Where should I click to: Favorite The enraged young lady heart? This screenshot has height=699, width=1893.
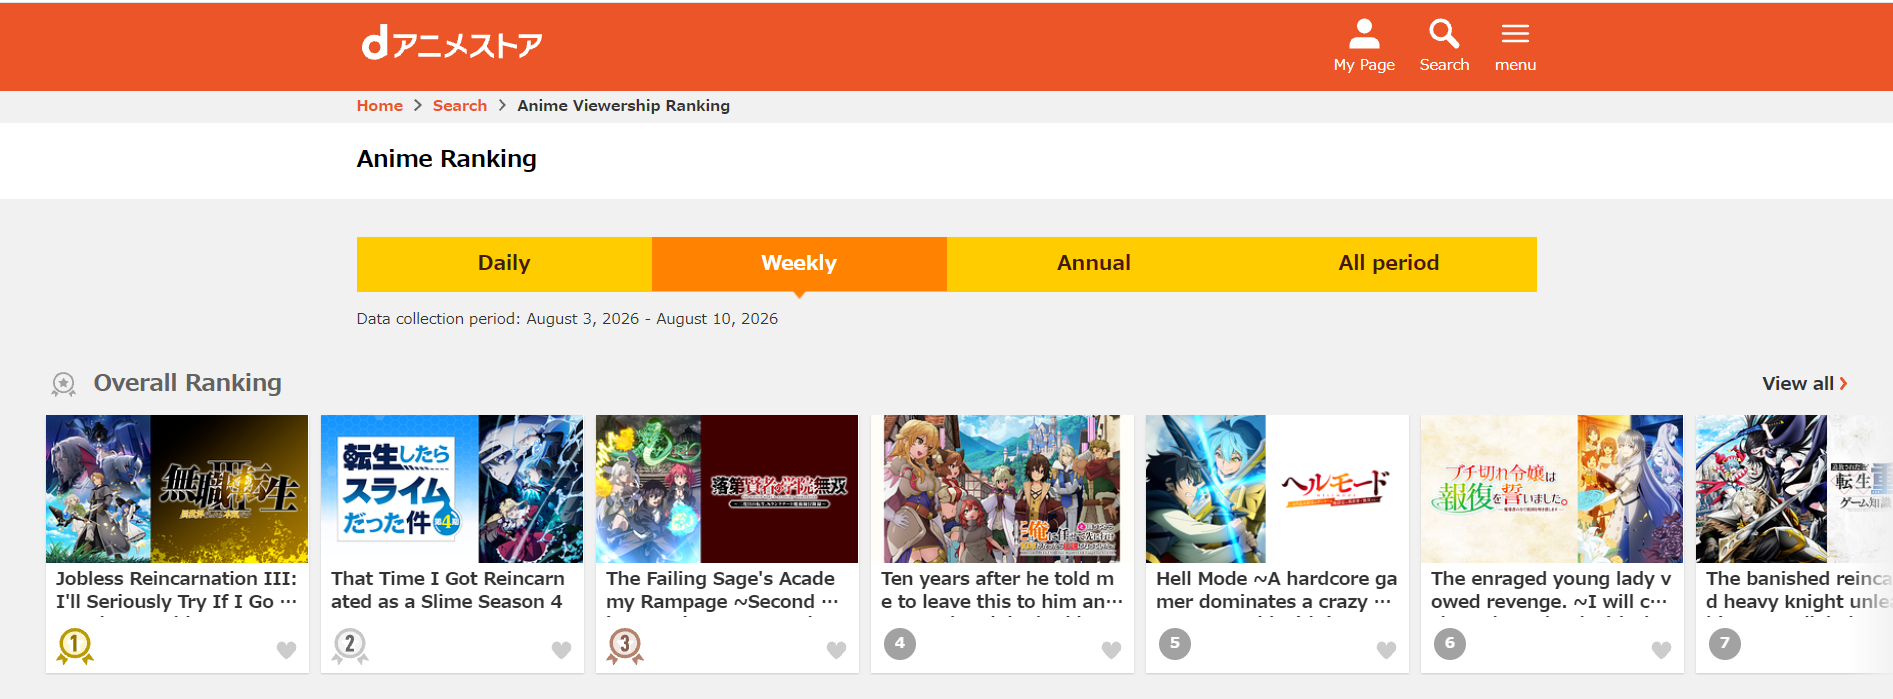click(1662, 650)
